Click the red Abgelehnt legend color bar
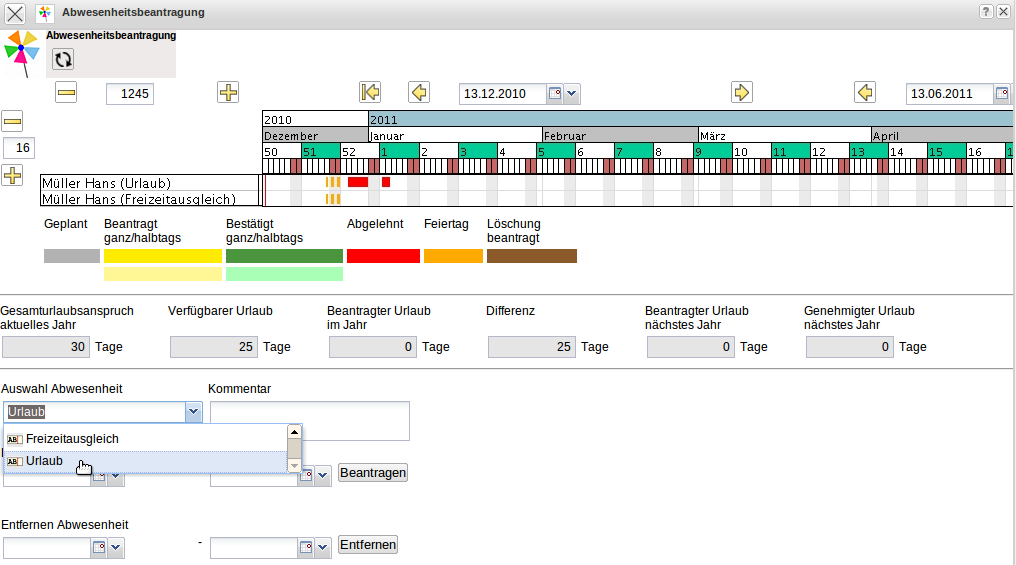Screen dimensions: 1016x565 pos(383,256)
